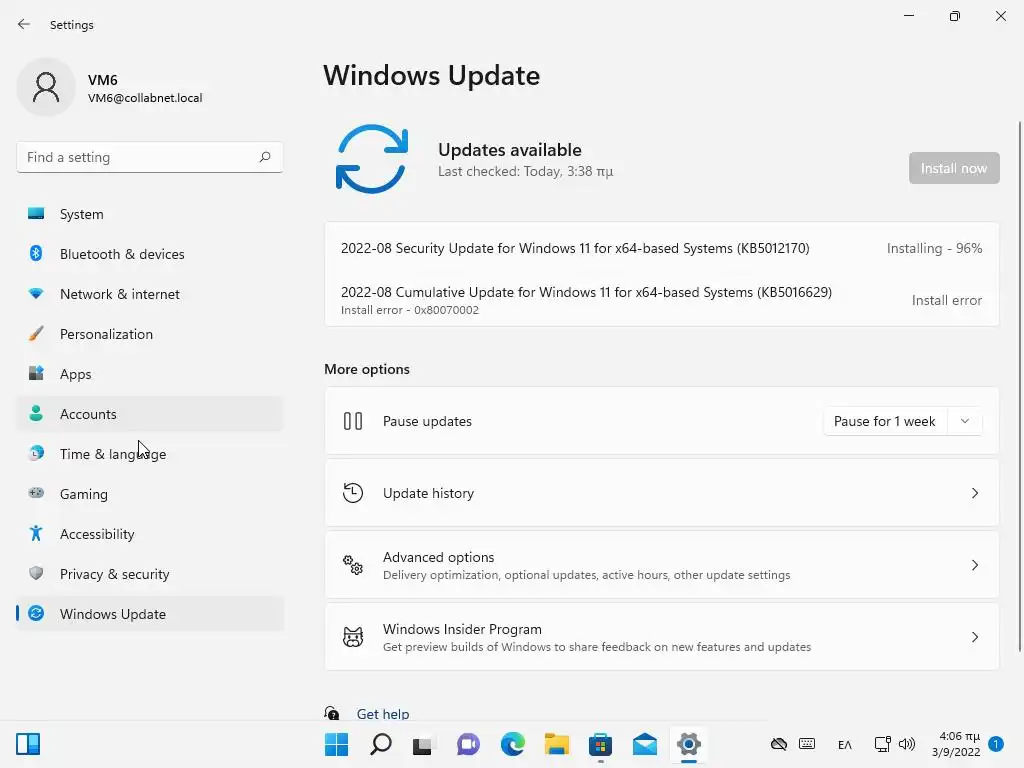Screen dimensions: 1024x768
Task: Open Personalization settings
Action: (x=150, y=334)
